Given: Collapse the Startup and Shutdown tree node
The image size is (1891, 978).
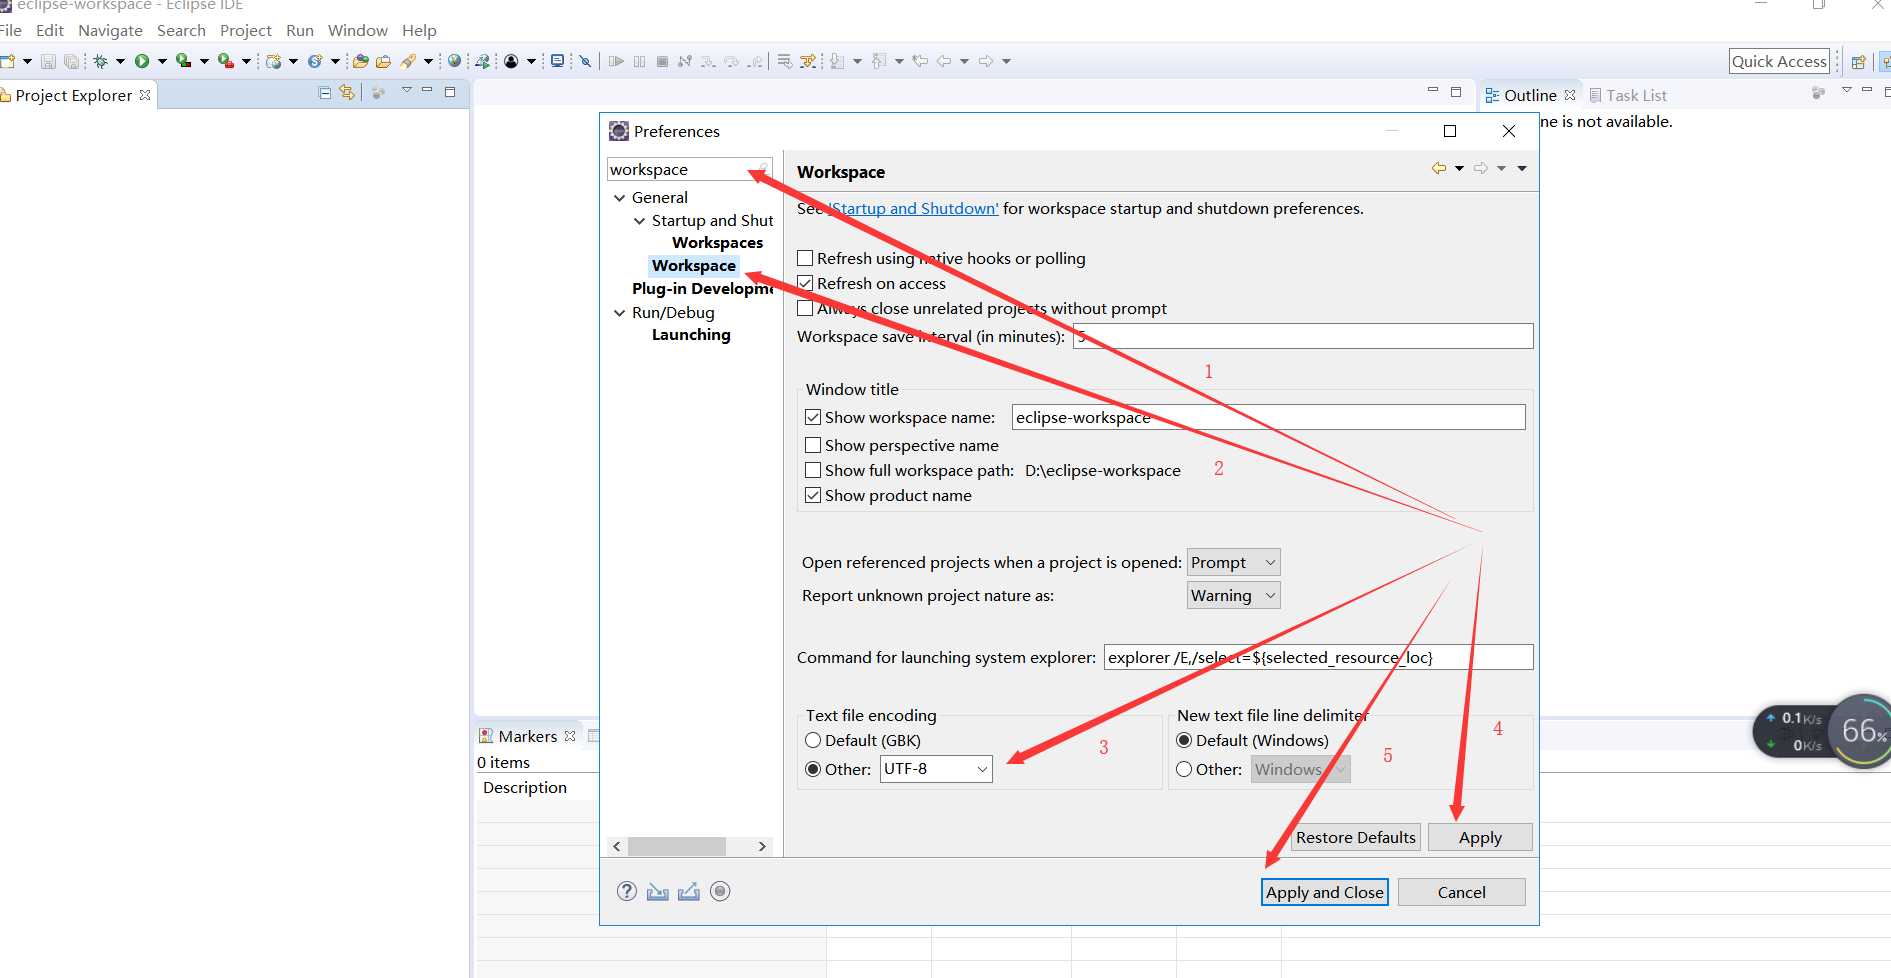Looking at the screenshot, I should tap(640, 221).
